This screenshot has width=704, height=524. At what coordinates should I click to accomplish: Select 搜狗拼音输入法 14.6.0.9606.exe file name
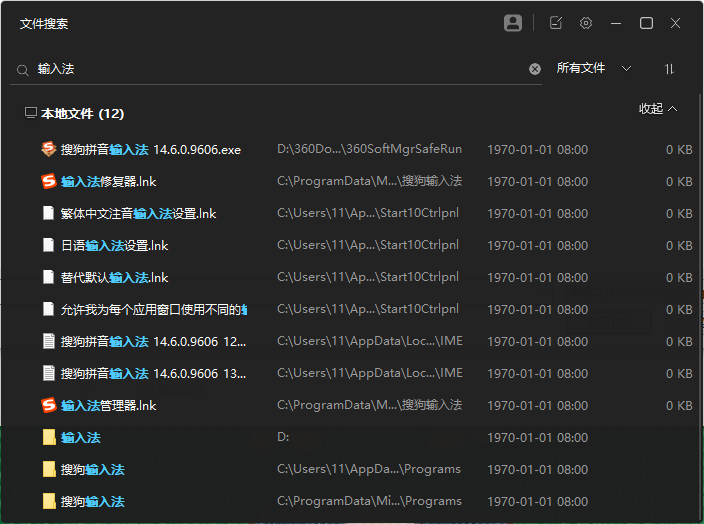(151, 150)
